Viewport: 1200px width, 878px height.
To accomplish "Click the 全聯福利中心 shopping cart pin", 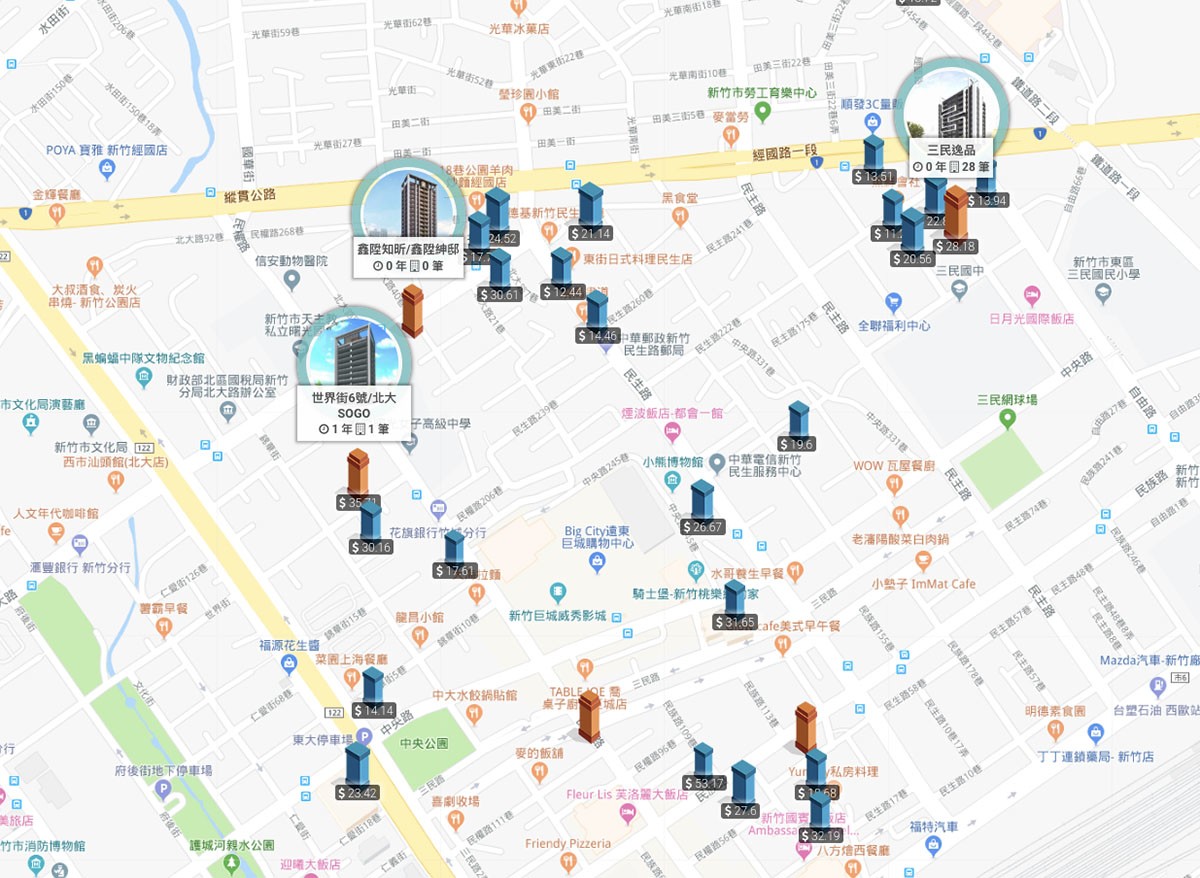I will pos(894,301).
